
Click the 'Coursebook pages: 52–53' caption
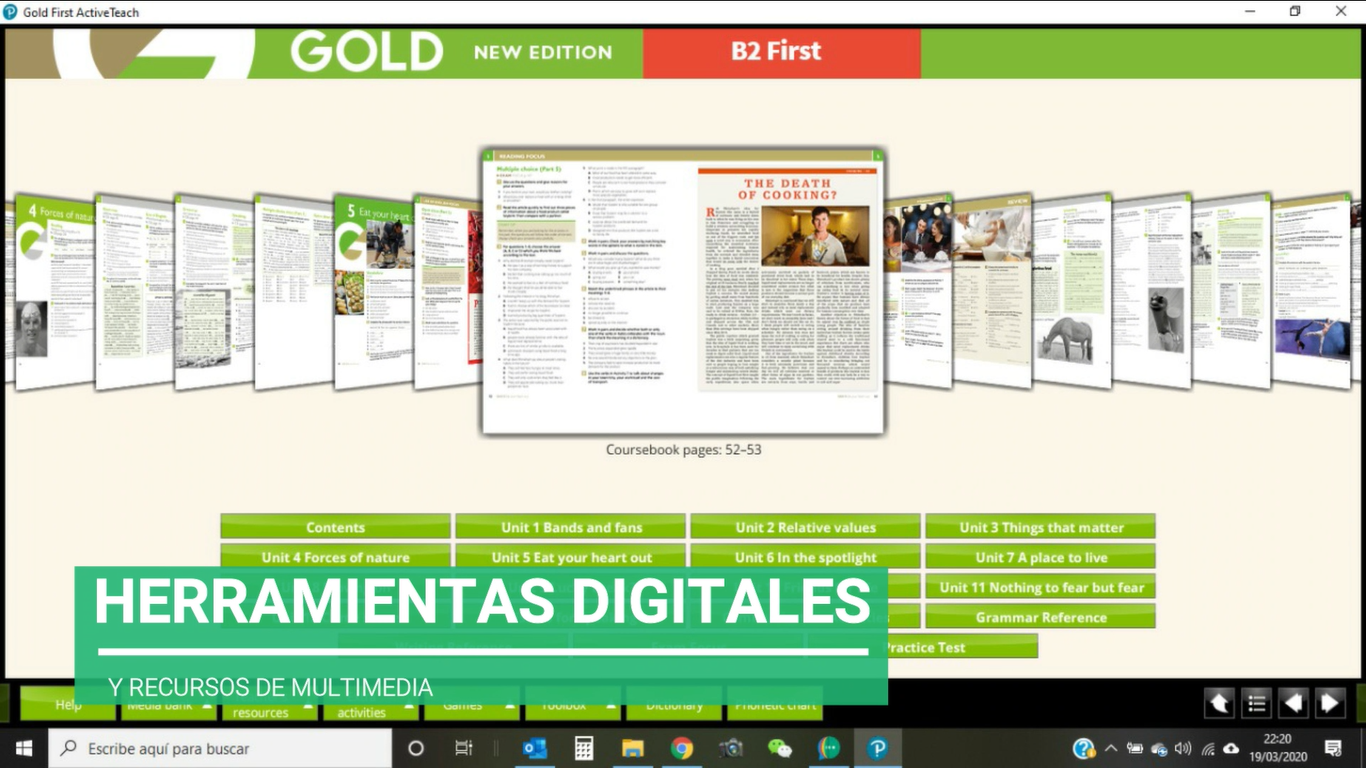pyautogui.click(x=684, y=450)
